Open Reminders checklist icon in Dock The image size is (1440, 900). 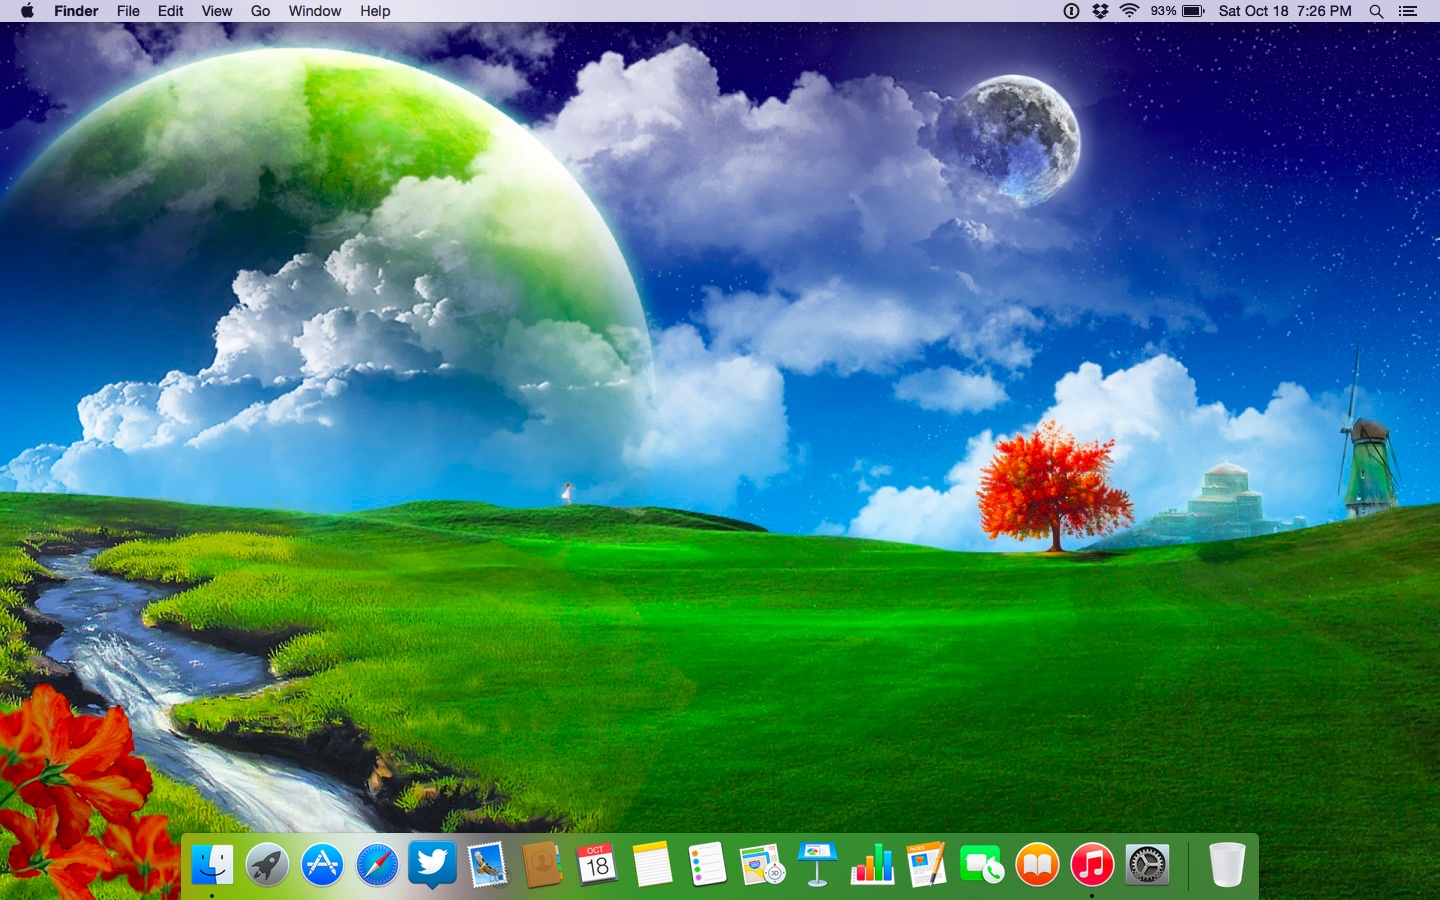[x=707, y=865]
